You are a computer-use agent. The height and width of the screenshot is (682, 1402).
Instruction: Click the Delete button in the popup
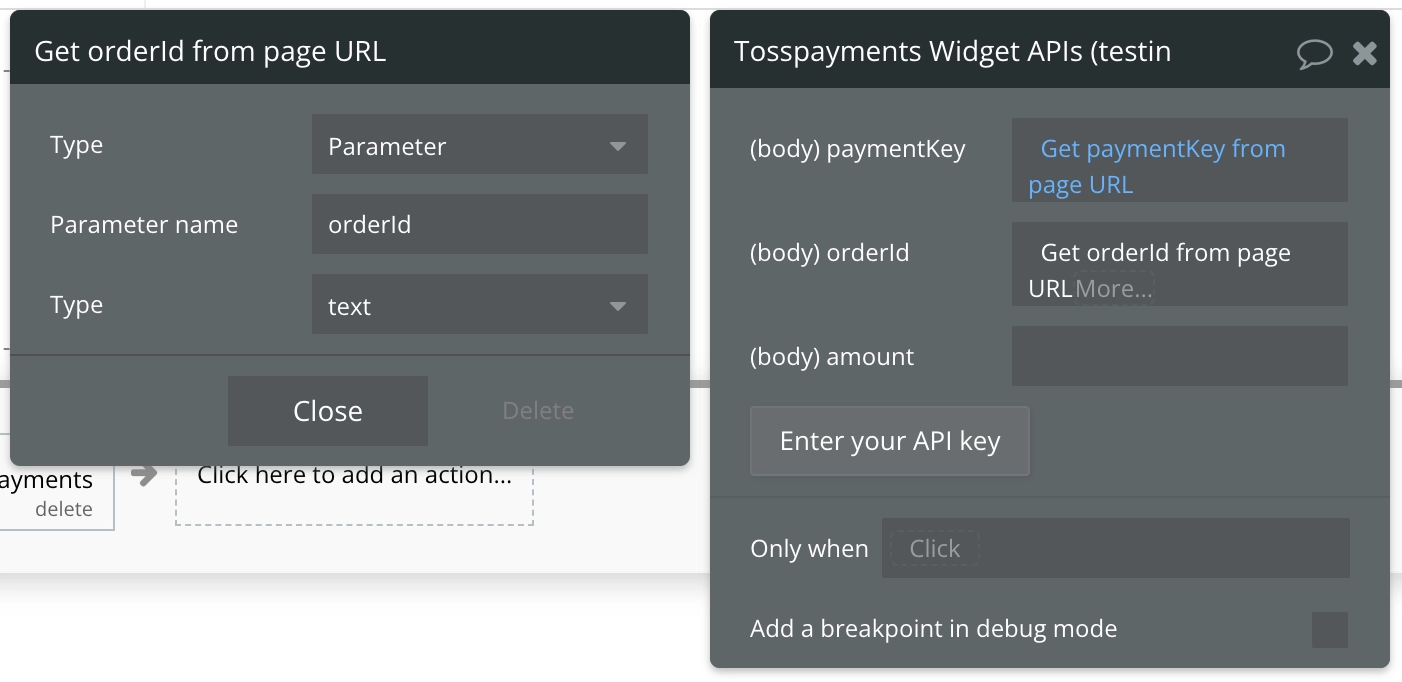tap(538, 411)
